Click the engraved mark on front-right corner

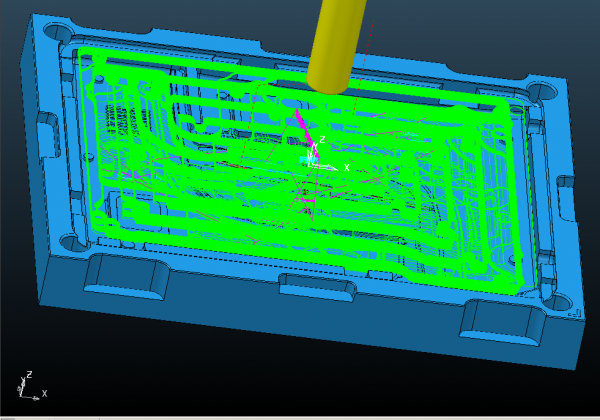click(x=574, y=315)
